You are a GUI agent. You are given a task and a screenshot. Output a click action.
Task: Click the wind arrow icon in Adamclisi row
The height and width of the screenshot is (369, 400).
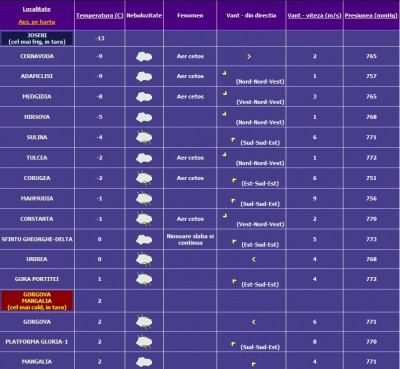click(x=224, y=72)
